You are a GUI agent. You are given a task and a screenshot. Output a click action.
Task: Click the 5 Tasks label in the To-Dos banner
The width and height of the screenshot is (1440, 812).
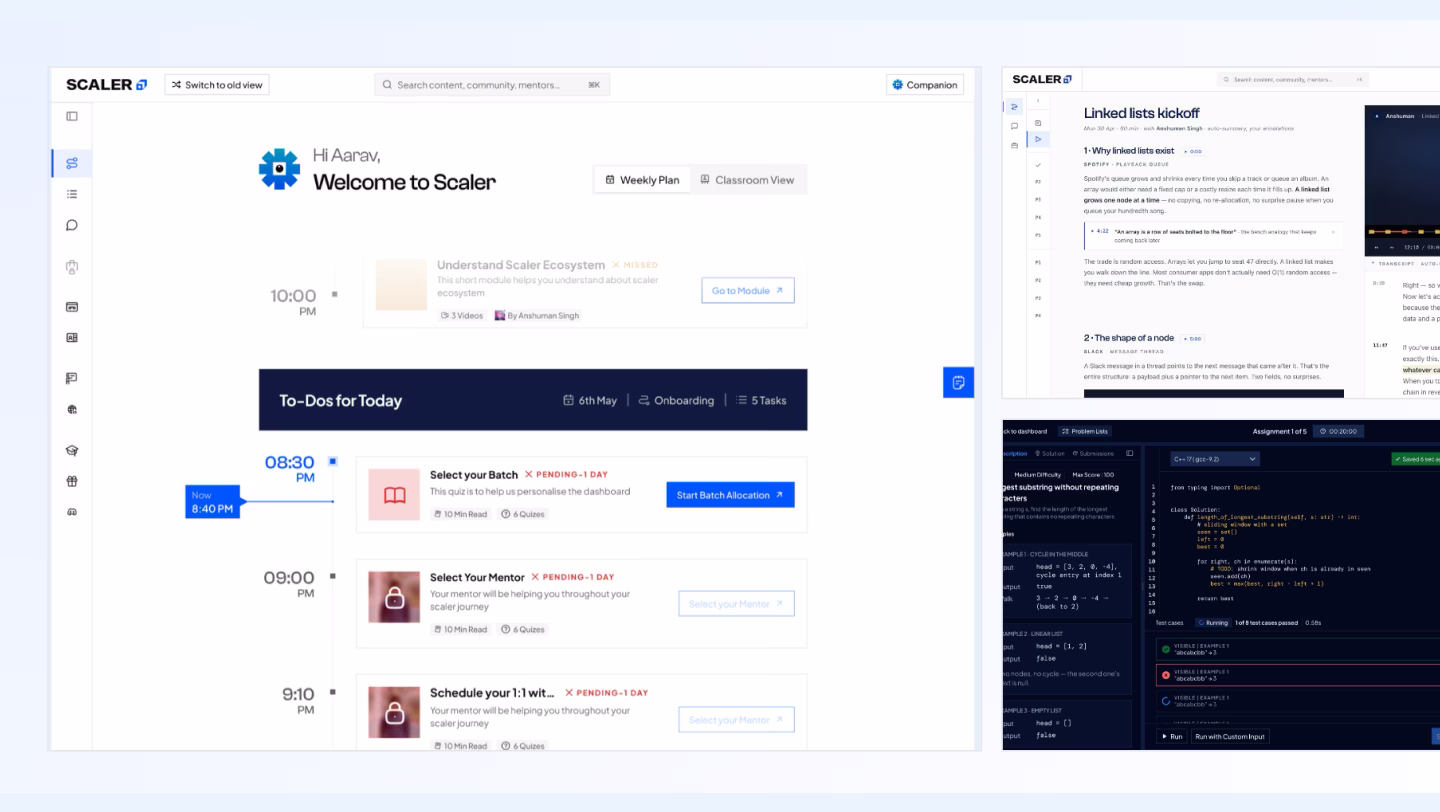pyautogui.click(x=761, y=400)
